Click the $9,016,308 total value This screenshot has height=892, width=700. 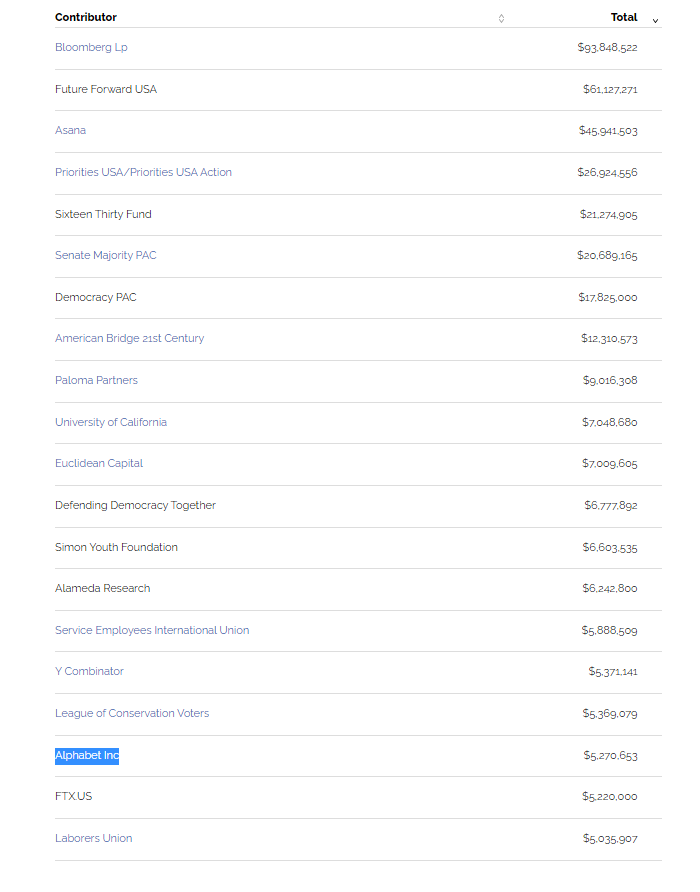point(610,380)
